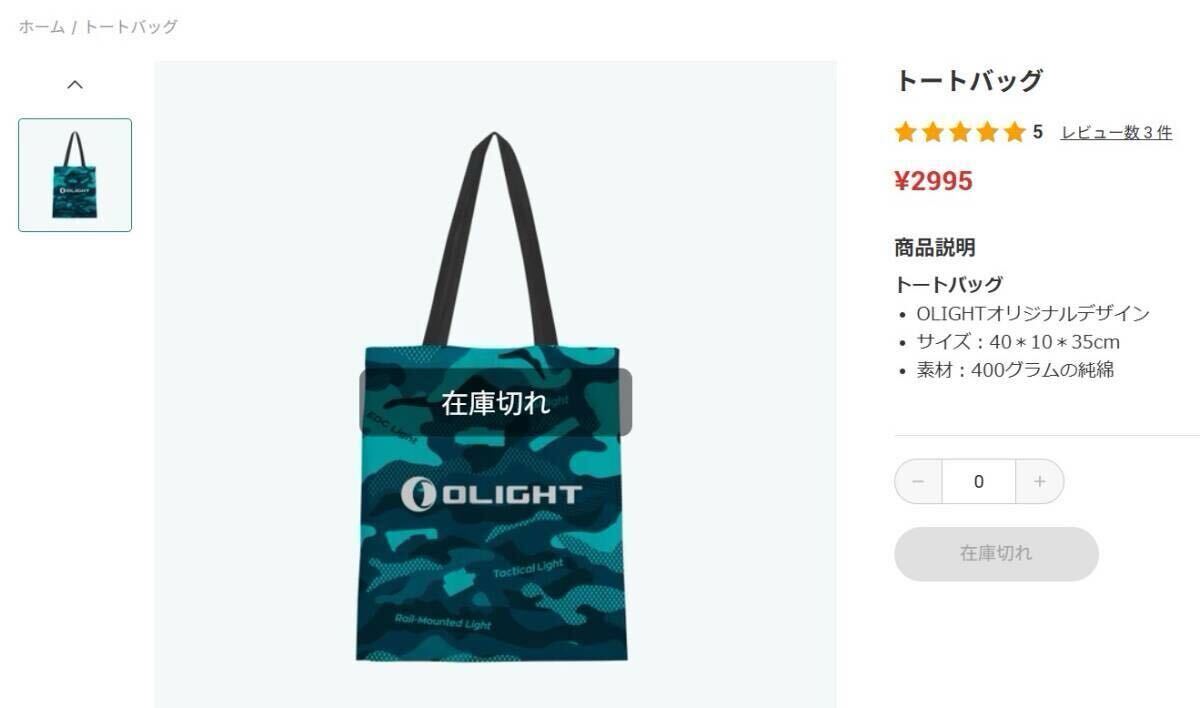Click the トートバッグ product title heading
The height and width of the screenshot is (708, 1200).
(969, 81)
